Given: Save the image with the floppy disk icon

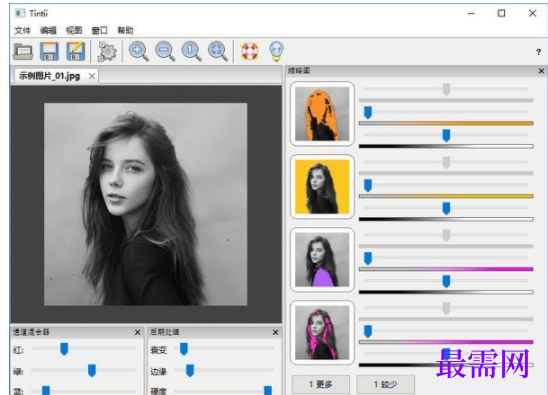Looking at the screenshot, I should coord(49,51).
